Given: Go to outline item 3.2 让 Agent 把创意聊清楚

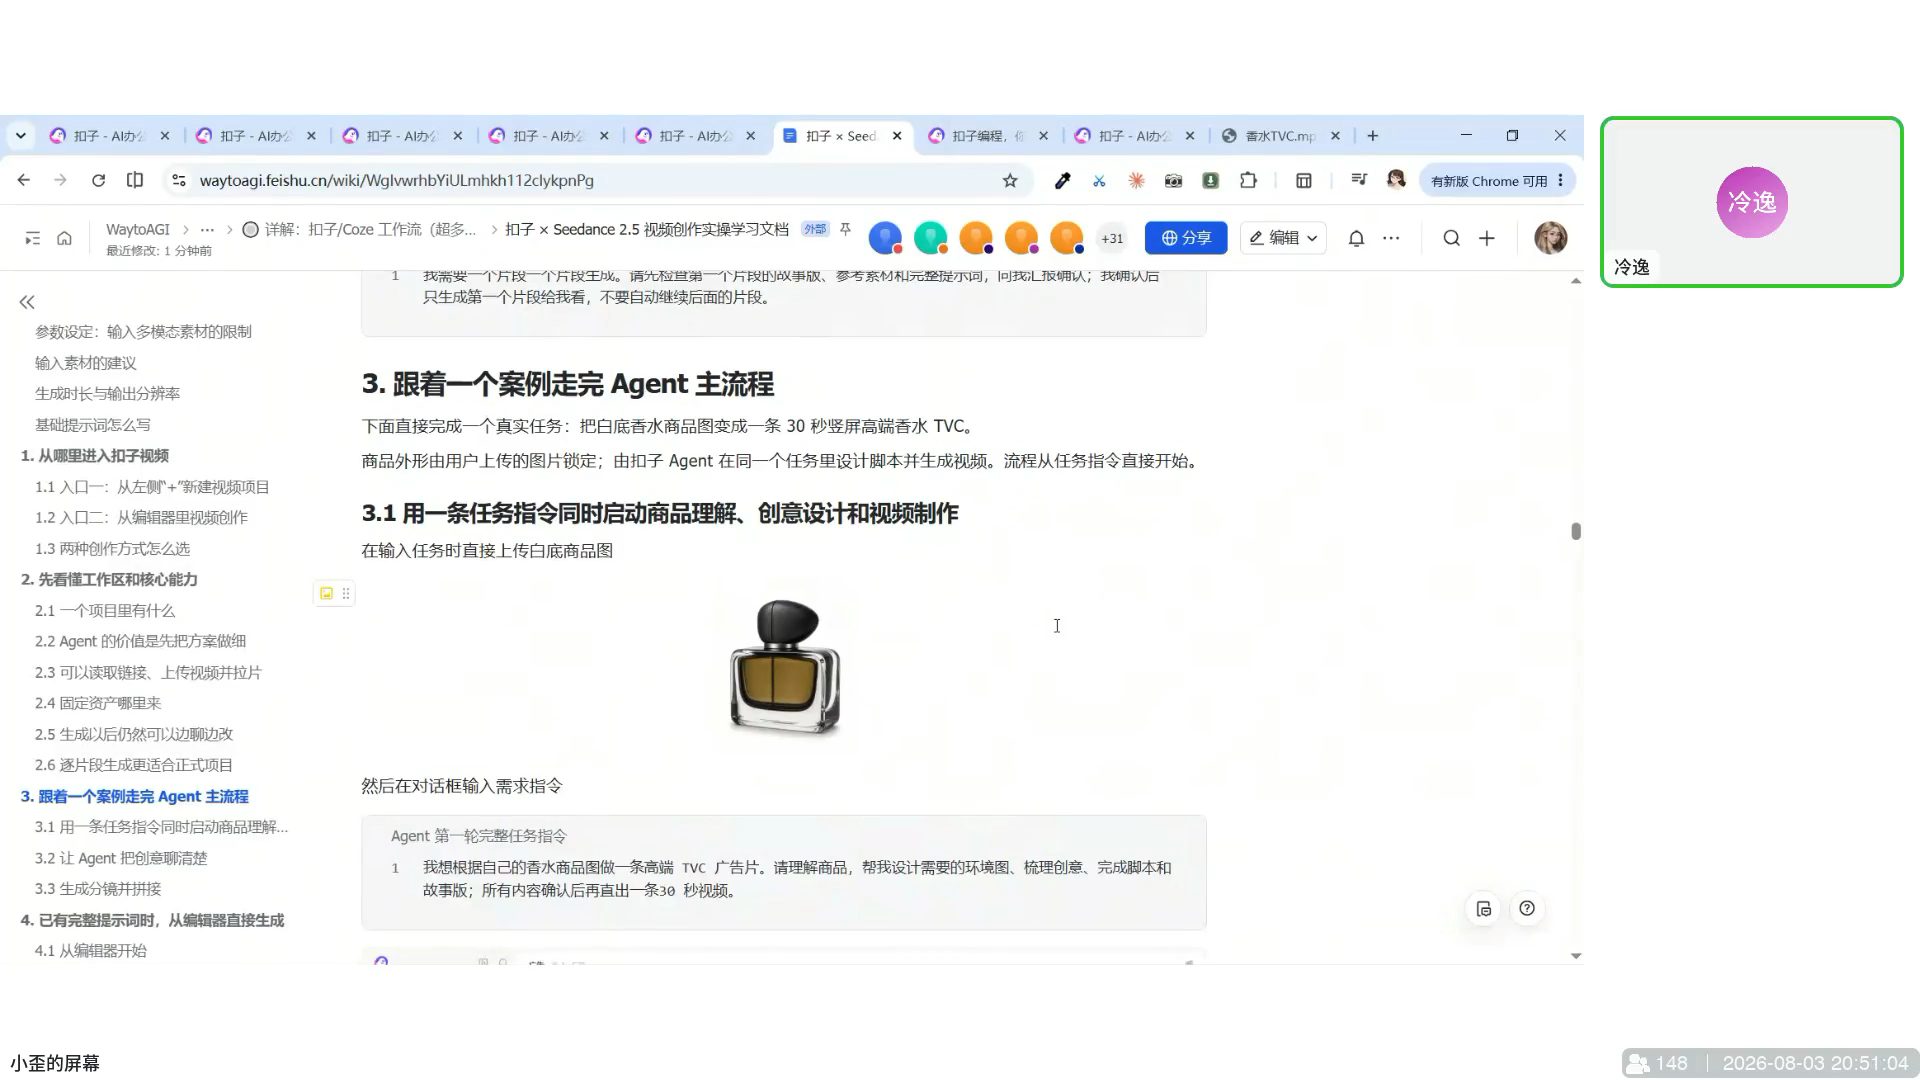Looking at the screenshot, I should click(121, 858).
